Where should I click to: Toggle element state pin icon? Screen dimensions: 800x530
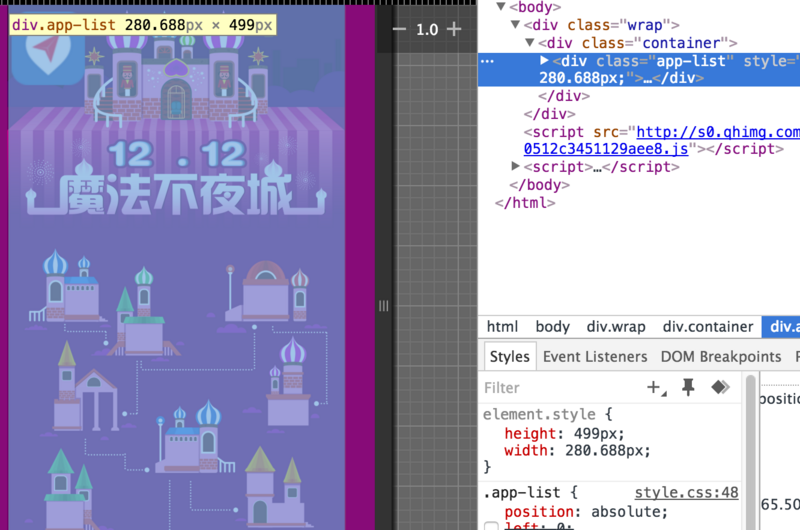pos(688,387)
